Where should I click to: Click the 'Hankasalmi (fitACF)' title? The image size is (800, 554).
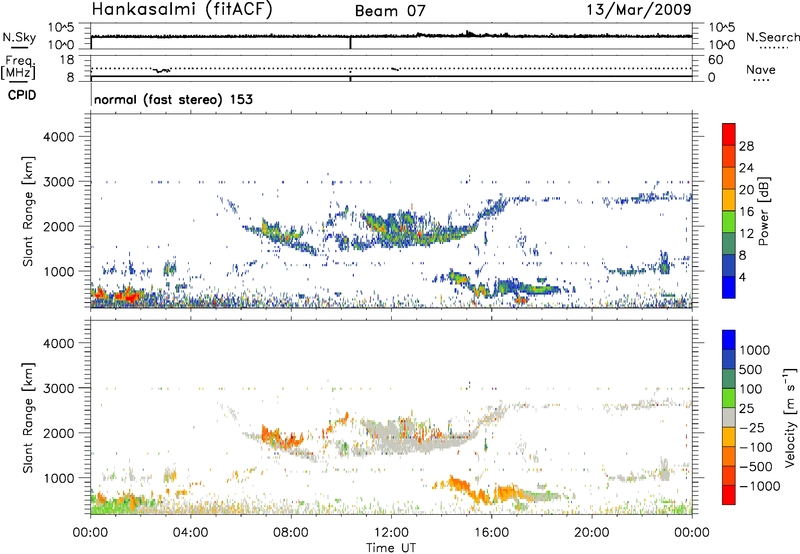click(x=182, y=9)
